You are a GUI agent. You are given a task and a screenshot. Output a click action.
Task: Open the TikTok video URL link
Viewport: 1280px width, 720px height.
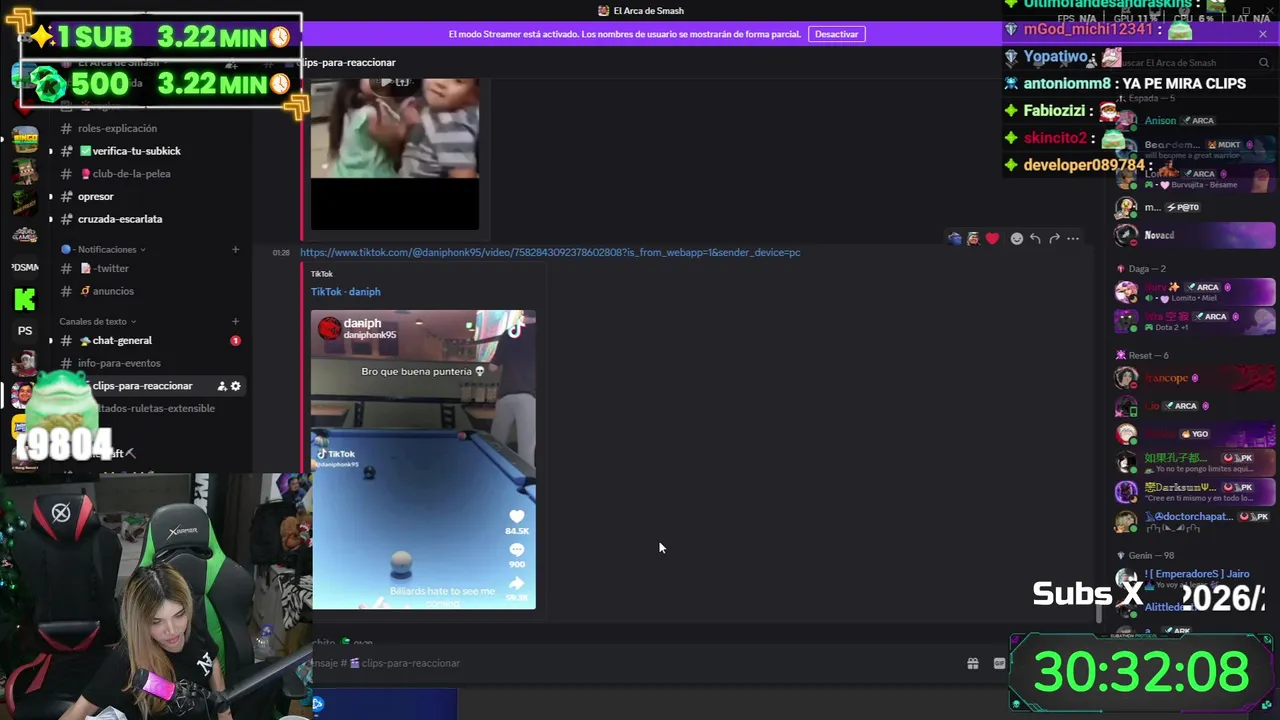550,252
